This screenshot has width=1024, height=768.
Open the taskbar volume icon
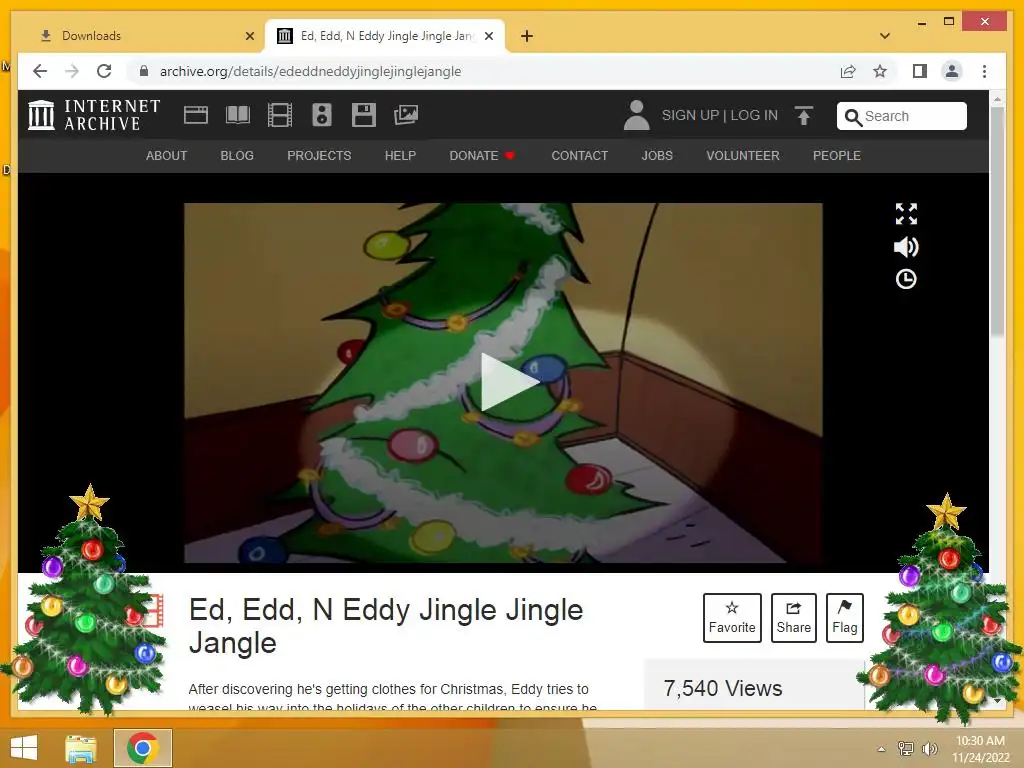pos(929,748)
